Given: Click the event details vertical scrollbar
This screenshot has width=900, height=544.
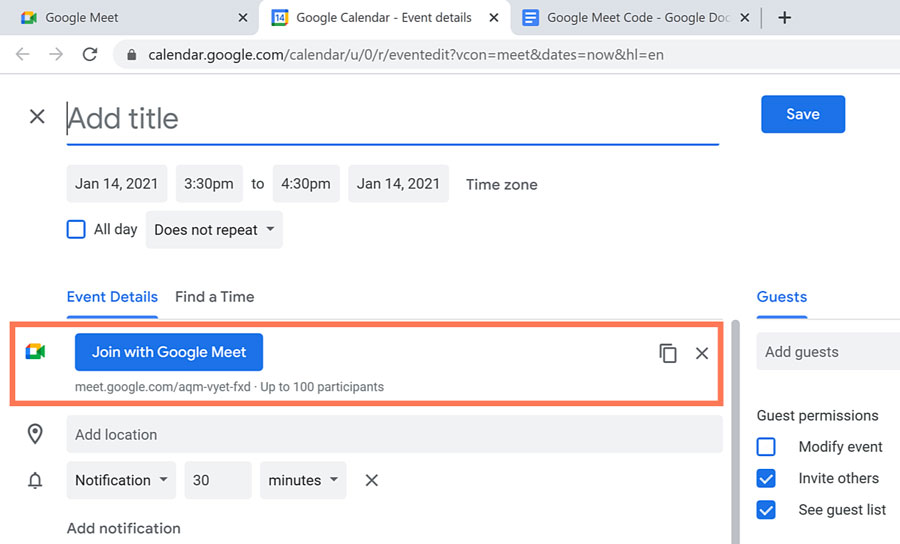Looking at the screenshot, I should pos(735,432).
